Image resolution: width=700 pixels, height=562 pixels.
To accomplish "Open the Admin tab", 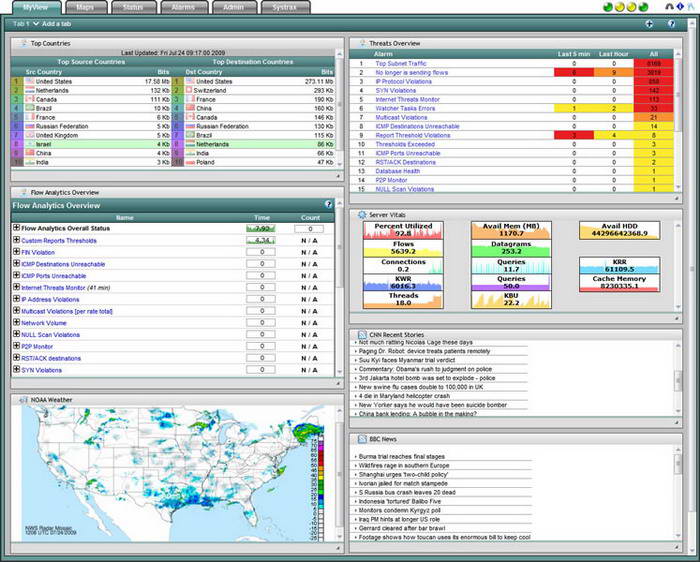I will tap(234, 8).
